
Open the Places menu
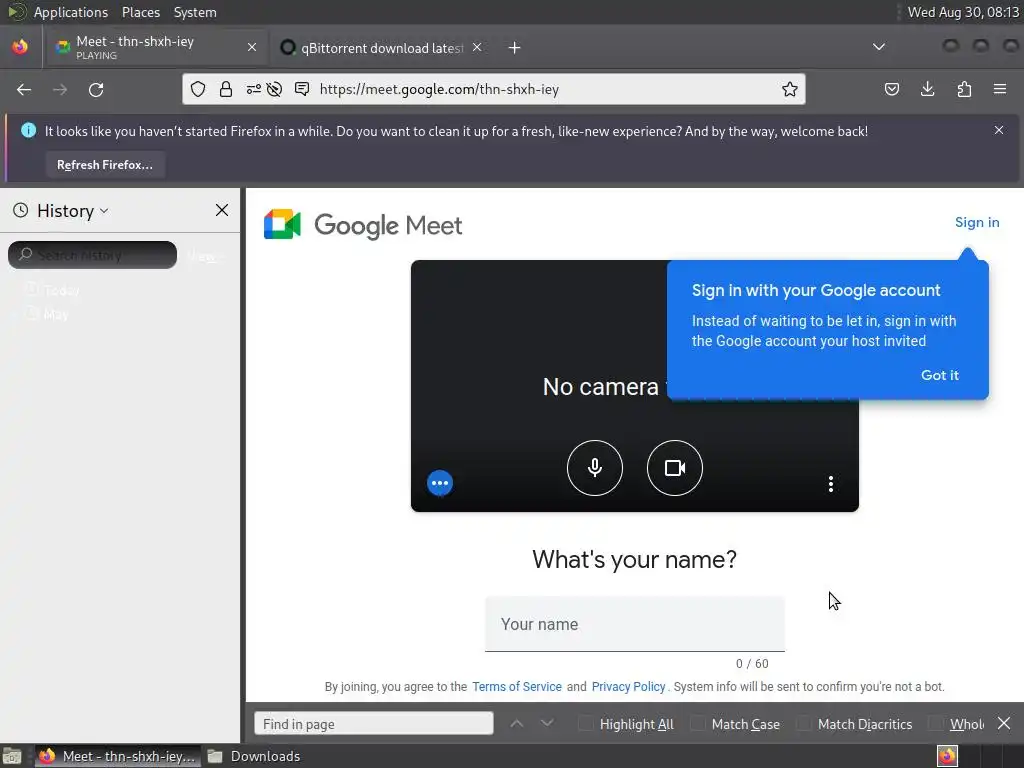click(140, 12)
